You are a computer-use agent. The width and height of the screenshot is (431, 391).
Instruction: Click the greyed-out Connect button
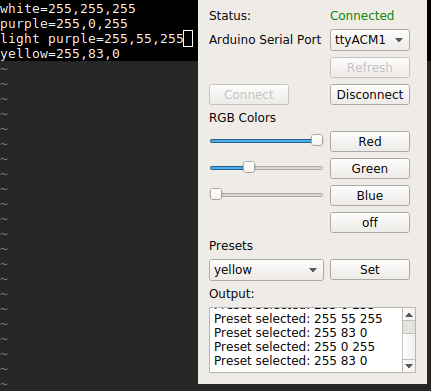pyautogui.click(x=249, y=95)
